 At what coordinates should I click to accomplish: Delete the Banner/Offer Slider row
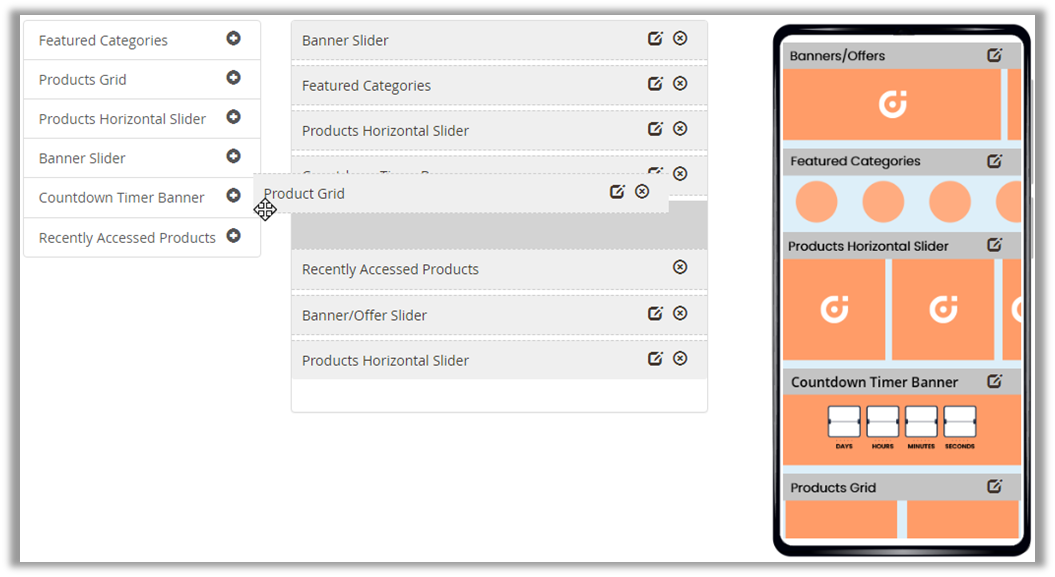(x=680, y=314)
